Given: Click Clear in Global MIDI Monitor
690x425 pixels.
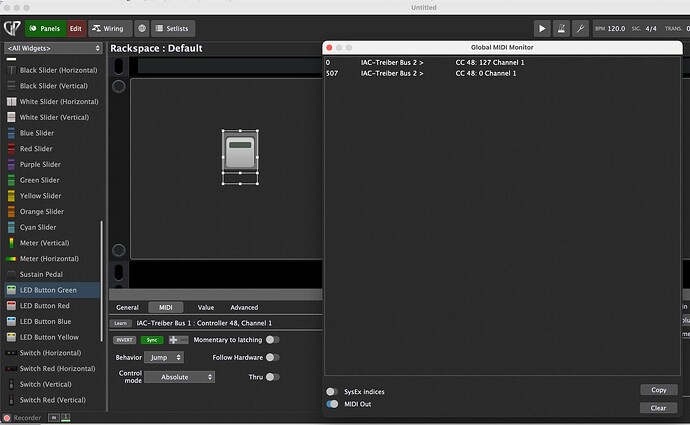Looking at the screenshot, I should click(659, 408).
